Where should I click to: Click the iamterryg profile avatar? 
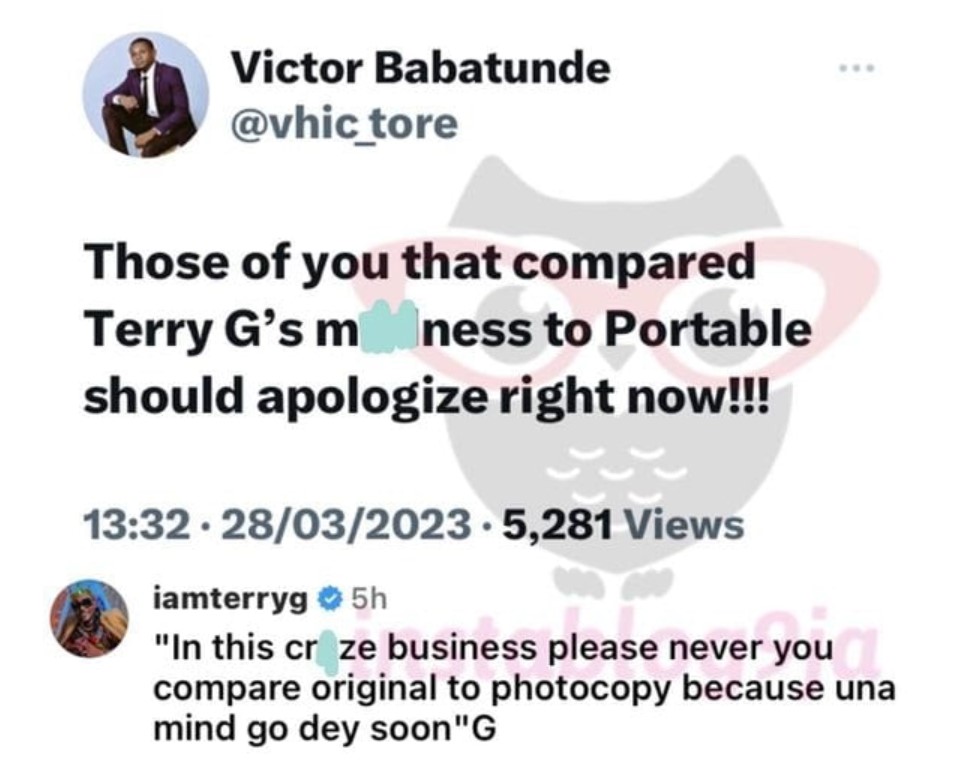pos(89,618)
